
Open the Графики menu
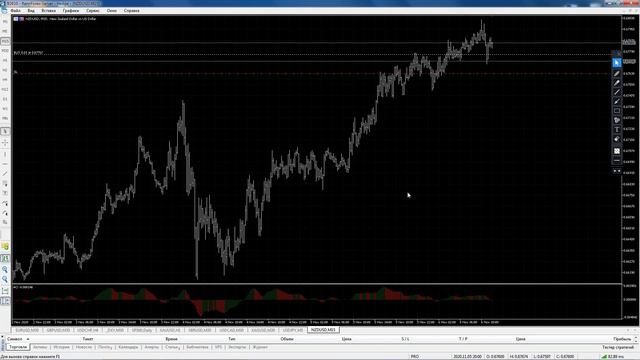coord(71,11)
